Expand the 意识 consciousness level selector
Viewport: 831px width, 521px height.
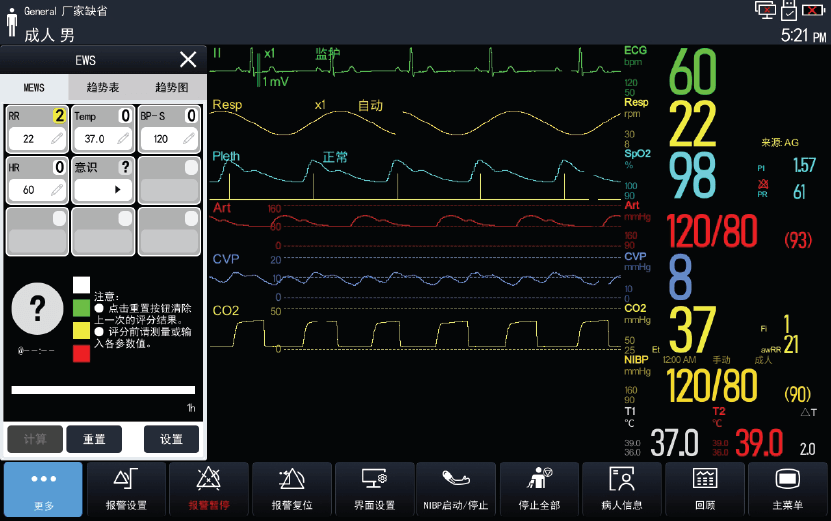(103, 189)
